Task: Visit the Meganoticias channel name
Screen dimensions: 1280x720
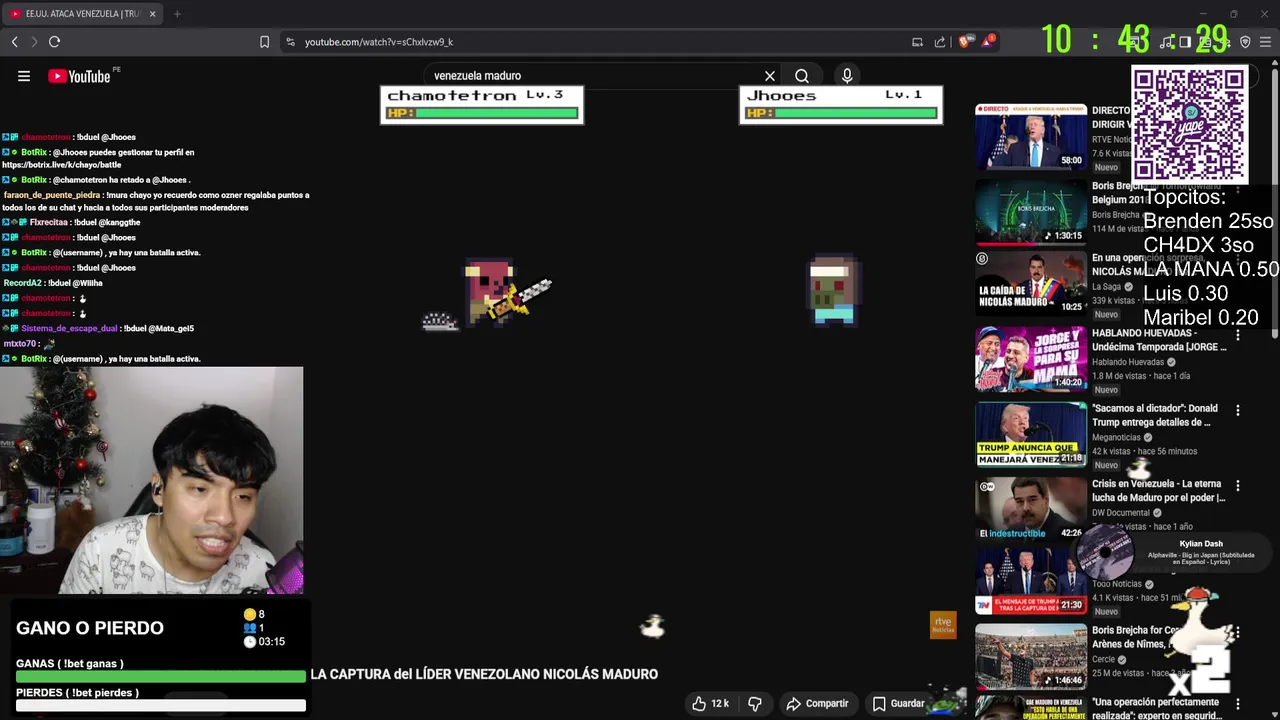Action: click(x=1117, y=437)
